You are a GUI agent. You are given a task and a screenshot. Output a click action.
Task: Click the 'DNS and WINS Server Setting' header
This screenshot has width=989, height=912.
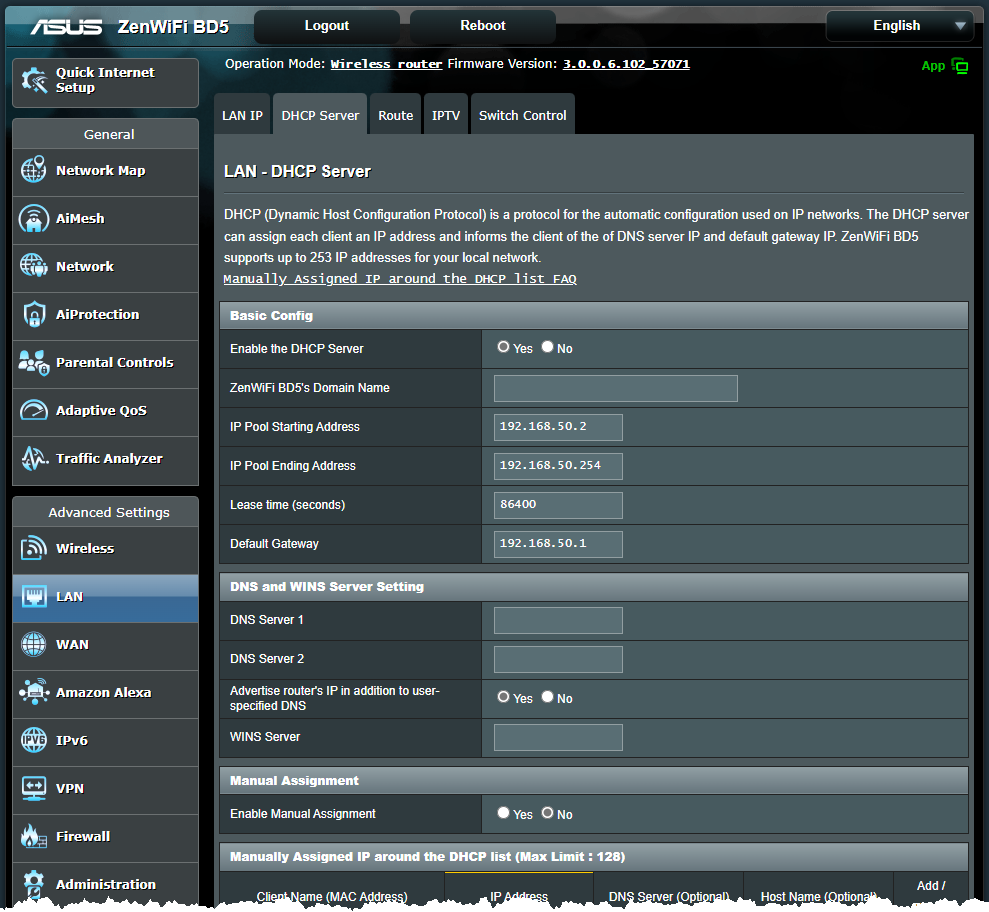(x=594, y=587)
